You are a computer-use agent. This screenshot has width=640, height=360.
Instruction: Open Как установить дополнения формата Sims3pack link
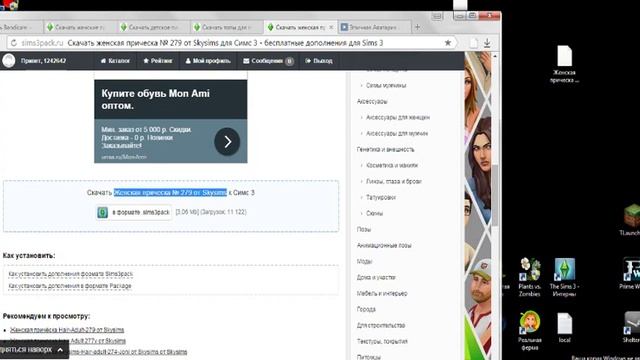coord(71,274)
